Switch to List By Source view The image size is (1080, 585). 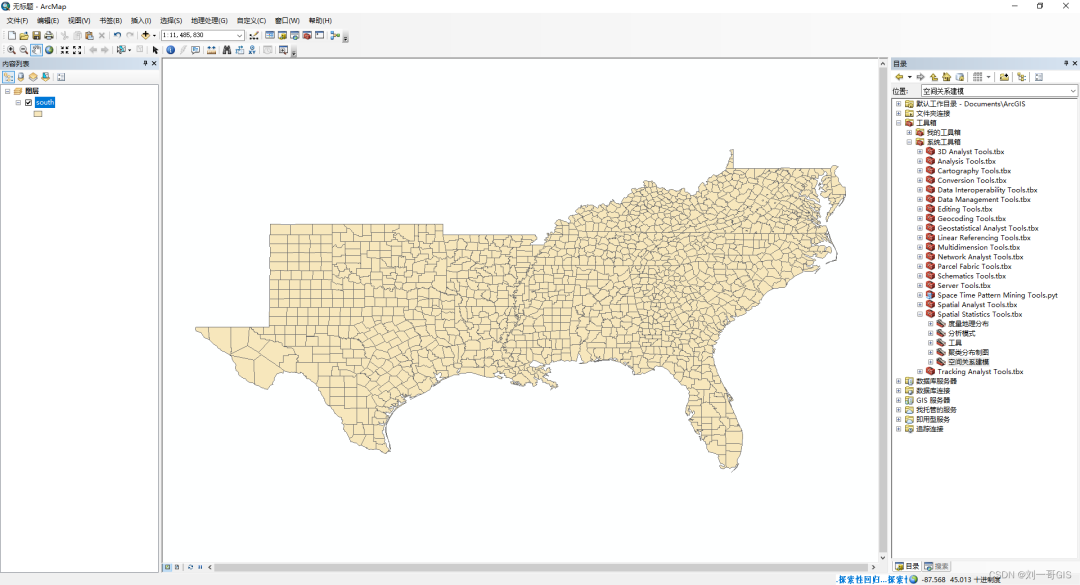(21, 77)
